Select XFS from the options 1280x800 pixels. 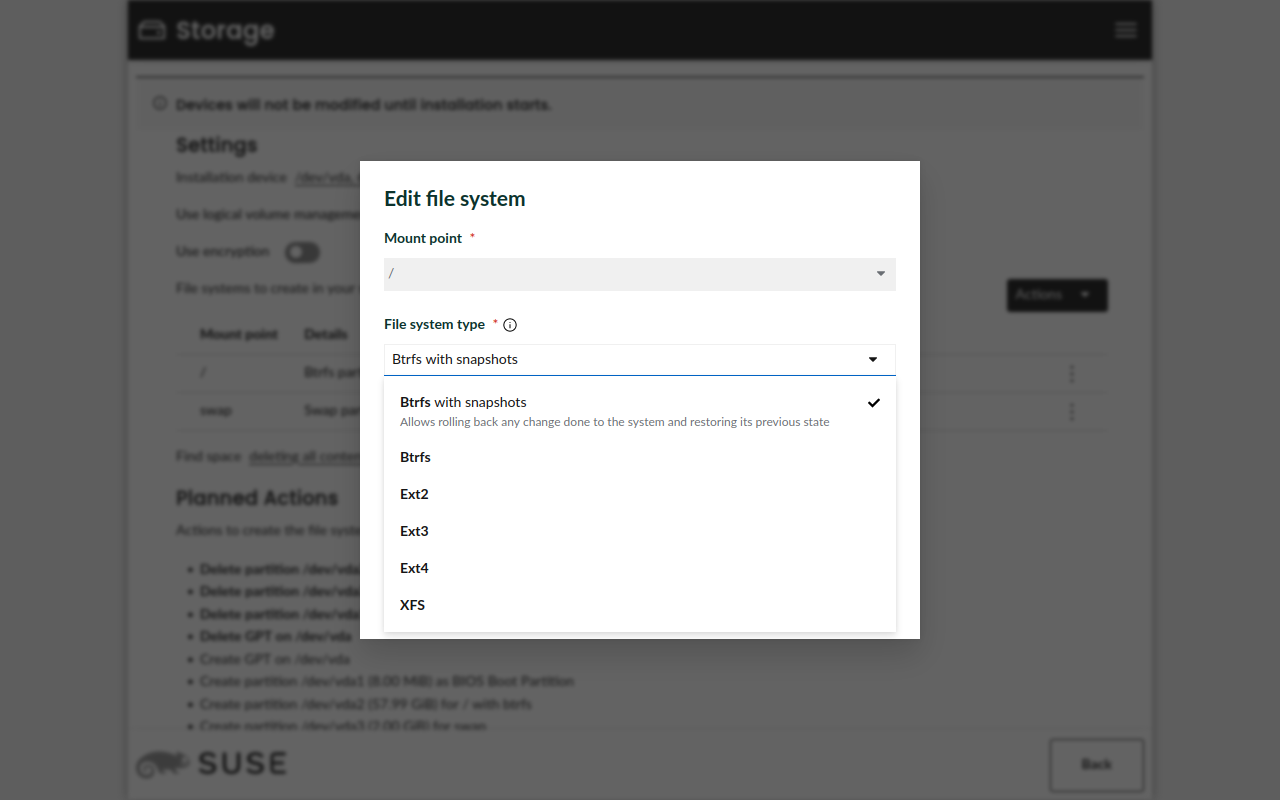tap(413, 605)
